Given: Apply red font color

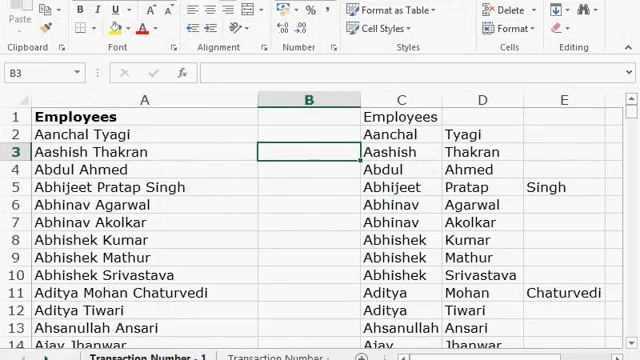Looking at the screenshot, I should (142, 28).
